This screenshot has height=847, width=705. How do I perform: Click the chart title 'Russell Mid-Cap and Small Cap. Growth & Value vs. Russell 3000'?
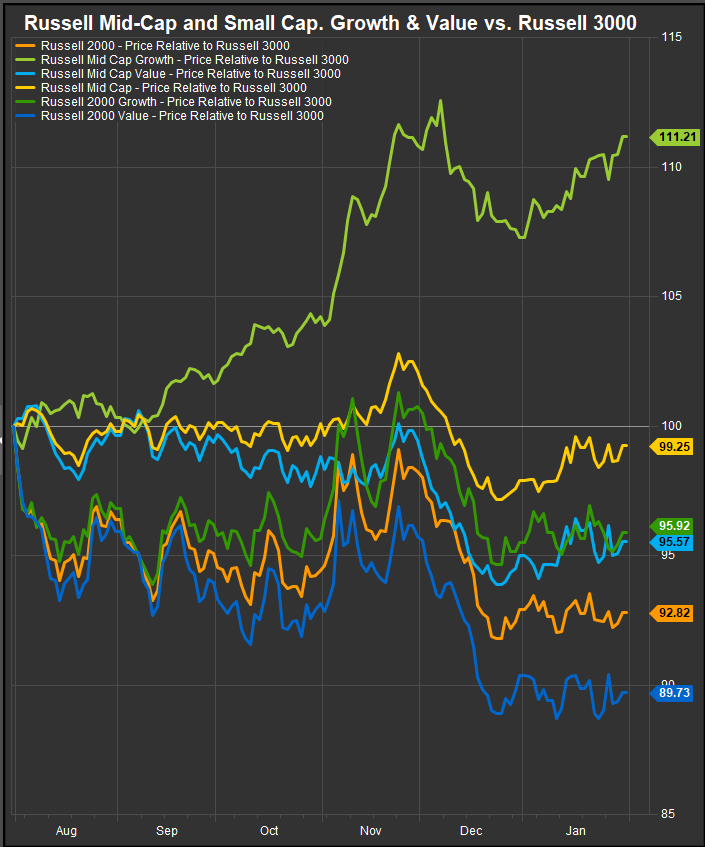330,23
